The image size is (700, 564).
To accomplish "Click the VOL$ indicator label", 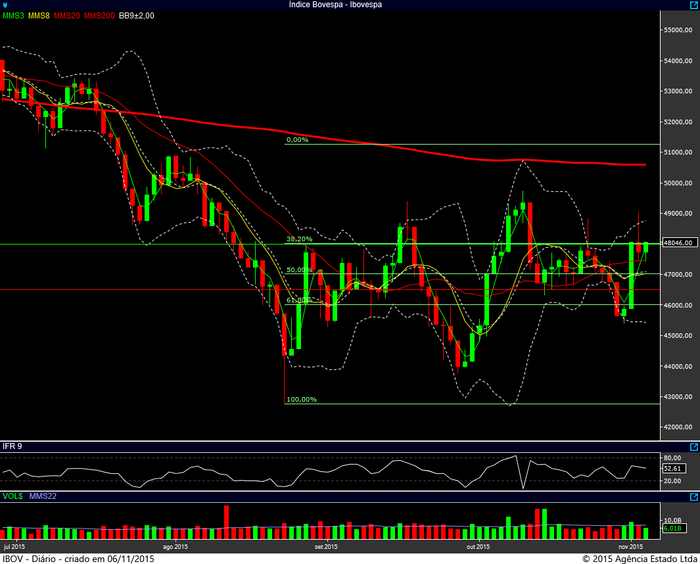I will (13, 496).
